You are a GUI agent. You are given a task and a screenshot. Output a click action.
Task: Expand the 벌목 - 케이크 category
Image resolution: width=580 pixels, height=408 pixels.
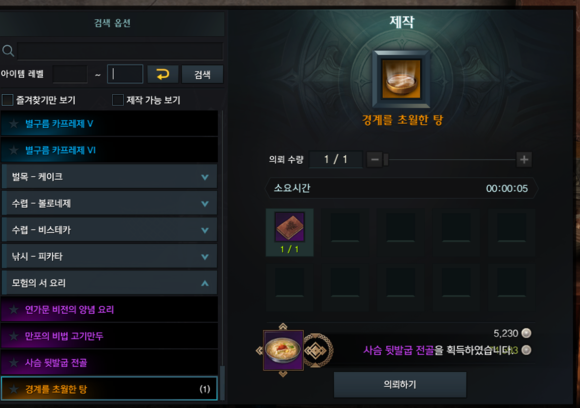click(109, 177)
